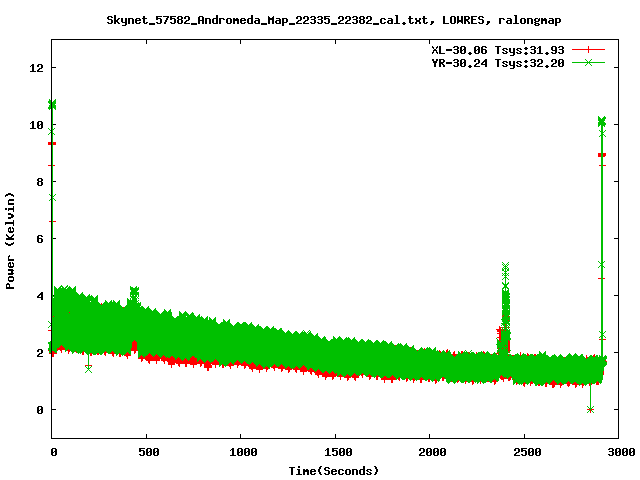Select the YR-30.24 Tsys:32.20 legend label
Image resolution: width=640 pixels, height=480 pixels.
[498, 63]
